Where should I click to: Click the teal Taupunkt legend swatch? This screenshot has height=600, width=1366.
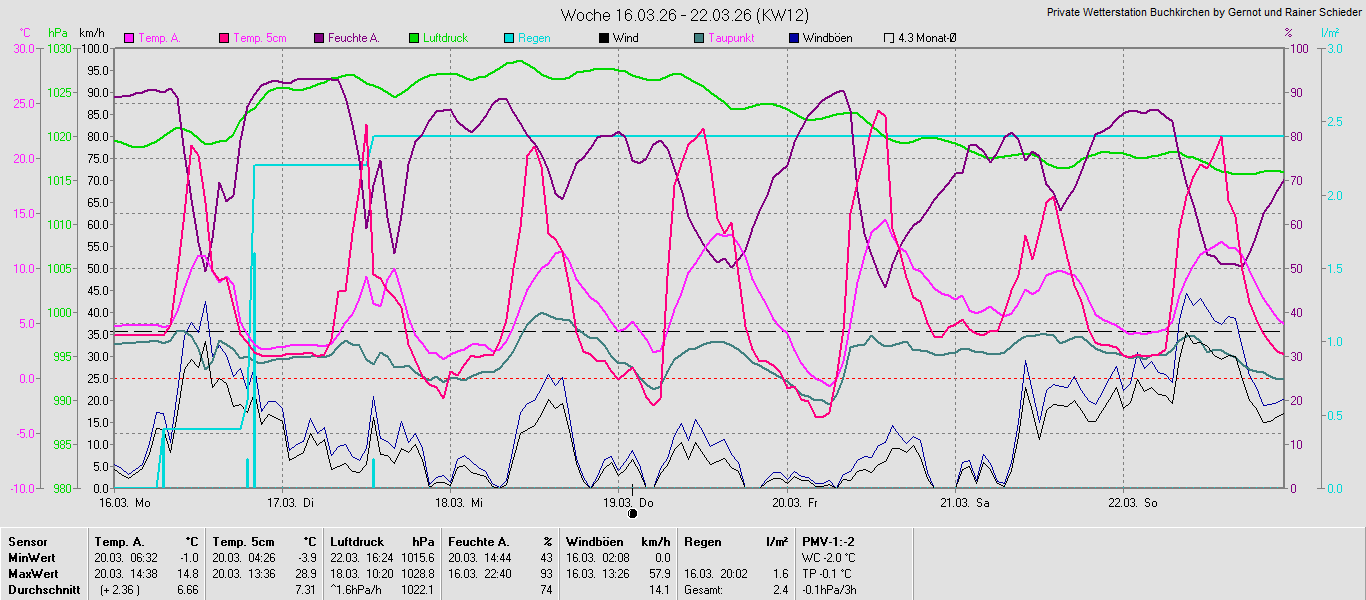coord(699,38)
